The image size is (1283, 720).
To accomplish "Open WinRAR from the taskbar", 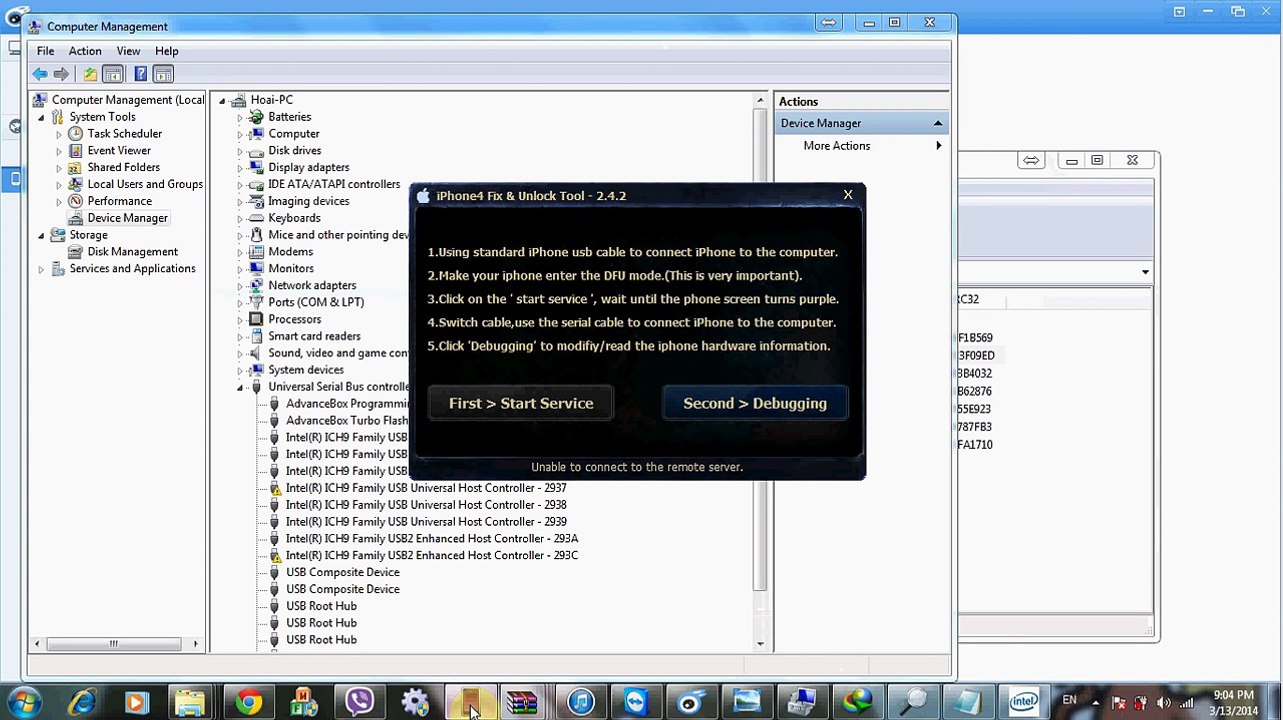I will coord(522,702).
